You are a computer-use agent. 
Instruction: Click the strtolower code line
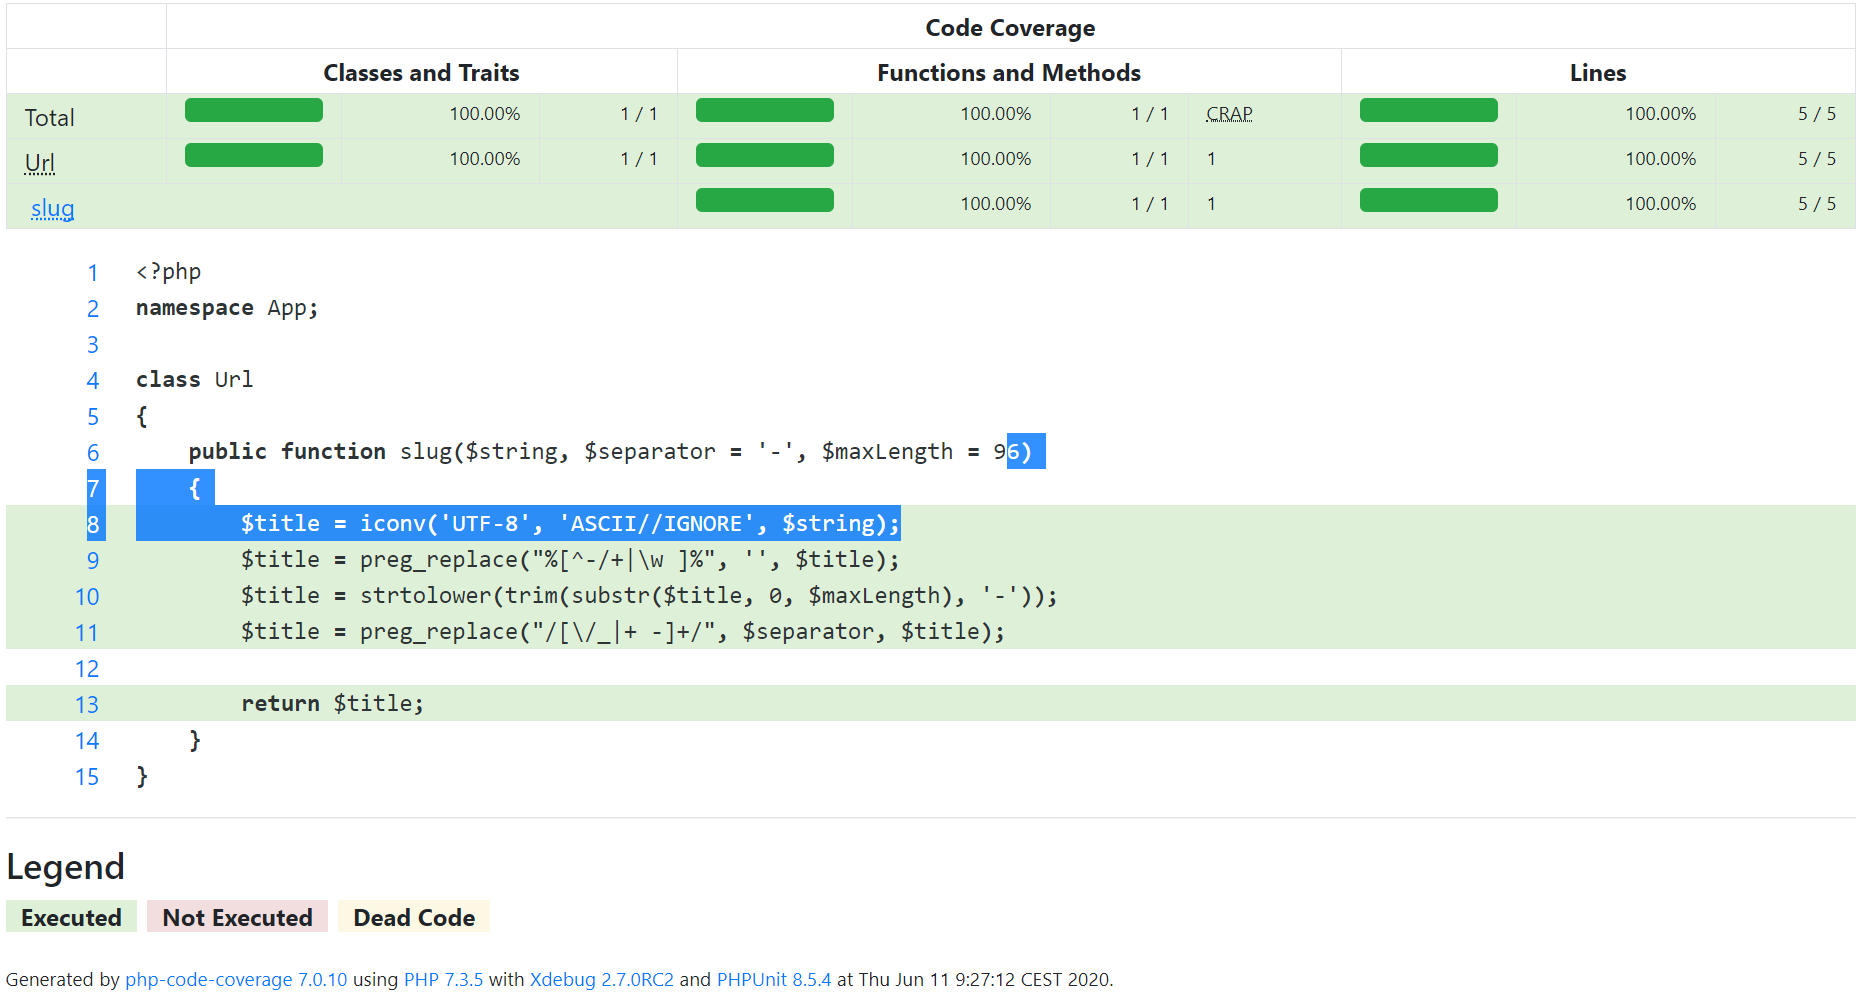(649, 596)
